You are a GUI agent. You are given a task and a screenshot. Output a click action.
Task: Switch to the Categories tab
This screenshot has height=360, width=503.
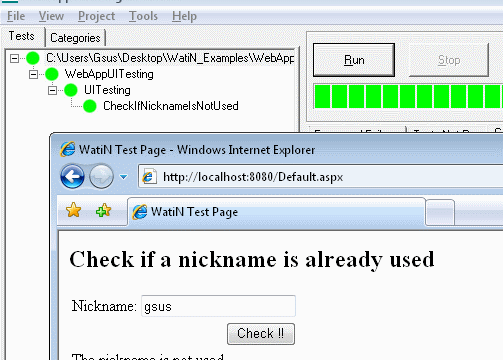coord(75,38)
